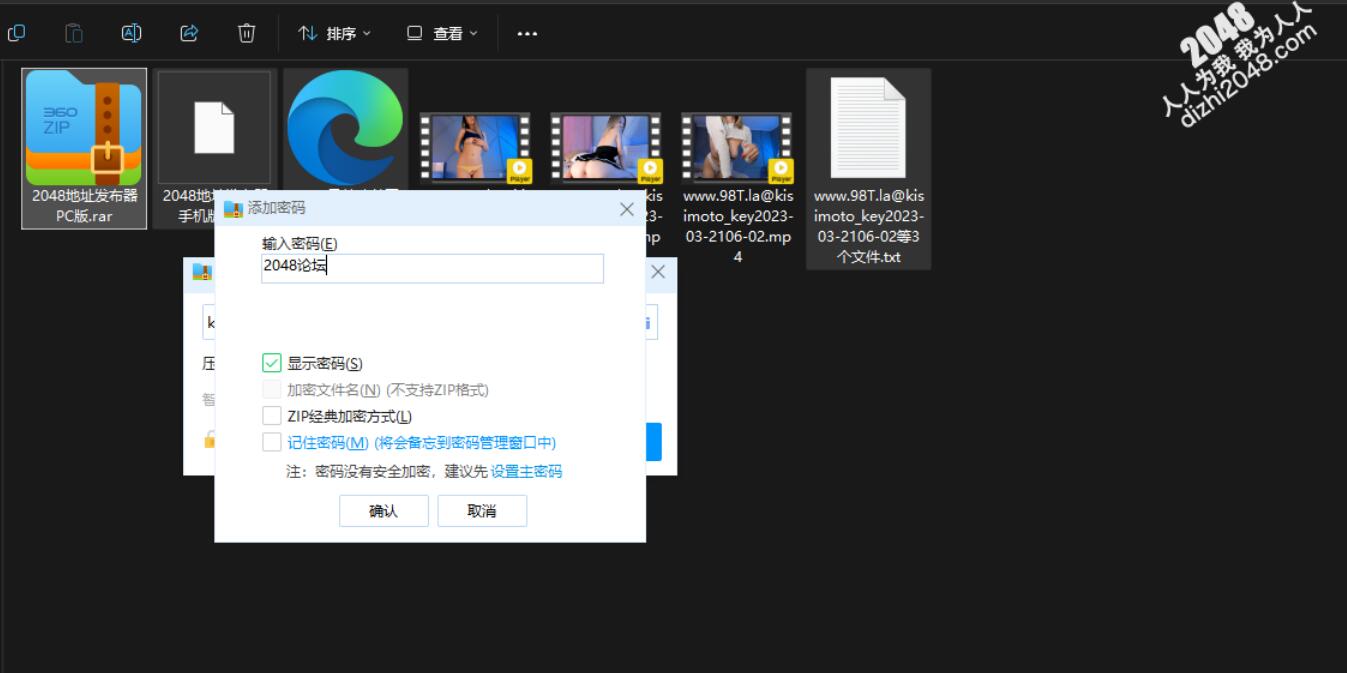Close the 添加密码 dialog

coord(627,209)
